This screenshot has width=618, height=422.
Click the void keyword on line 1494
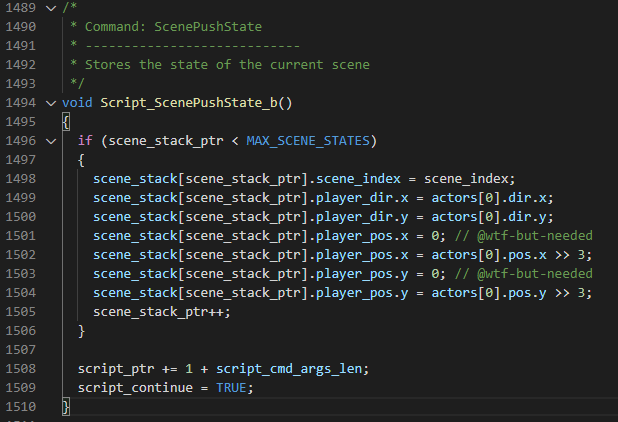77,103
